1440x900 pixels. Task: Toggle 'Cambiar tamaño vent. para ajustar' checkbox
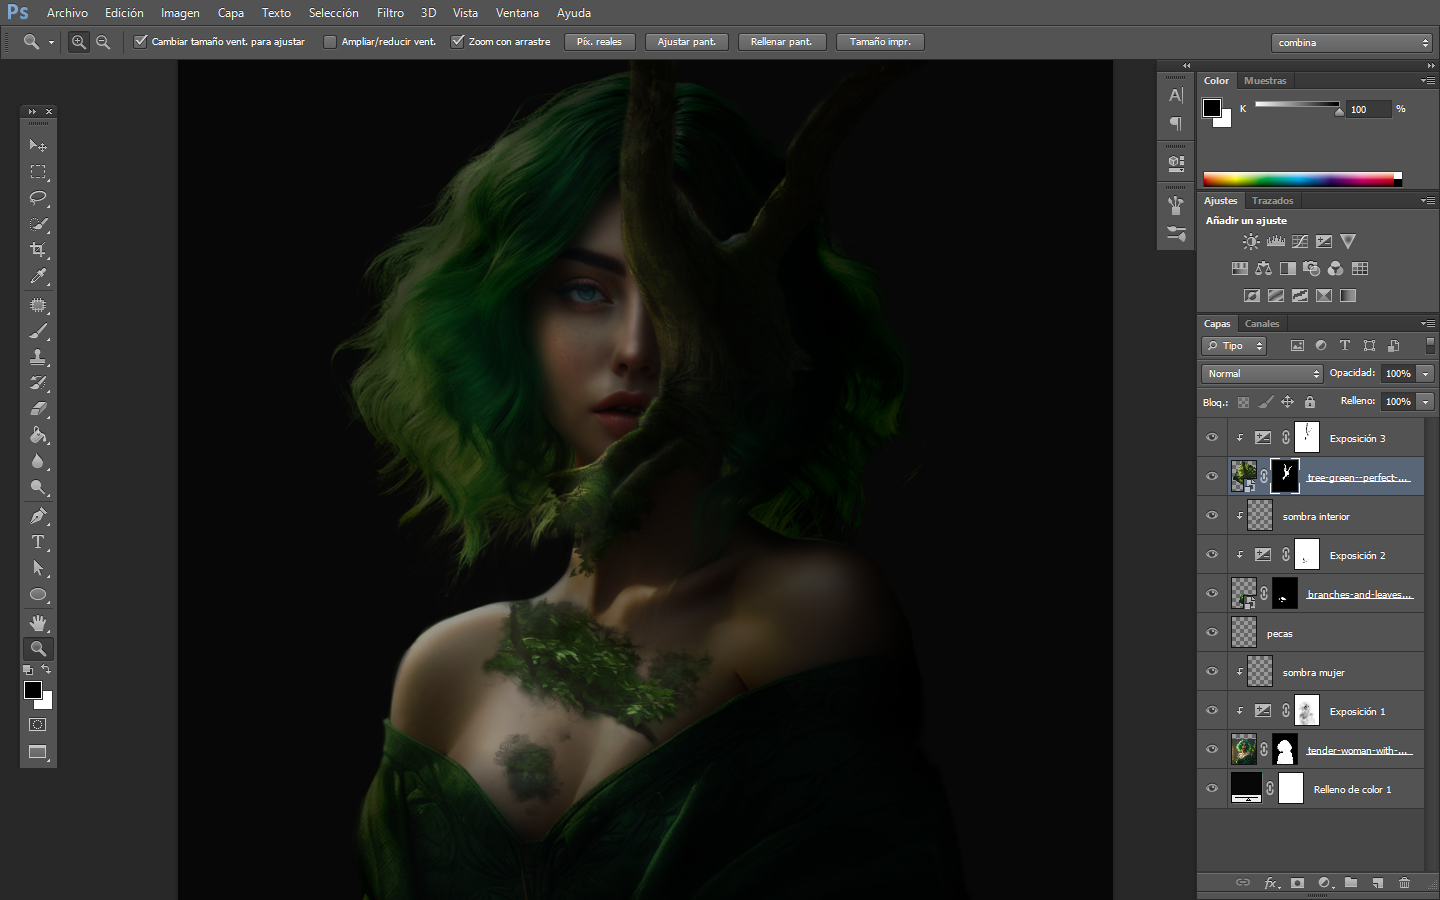(141, 42)
